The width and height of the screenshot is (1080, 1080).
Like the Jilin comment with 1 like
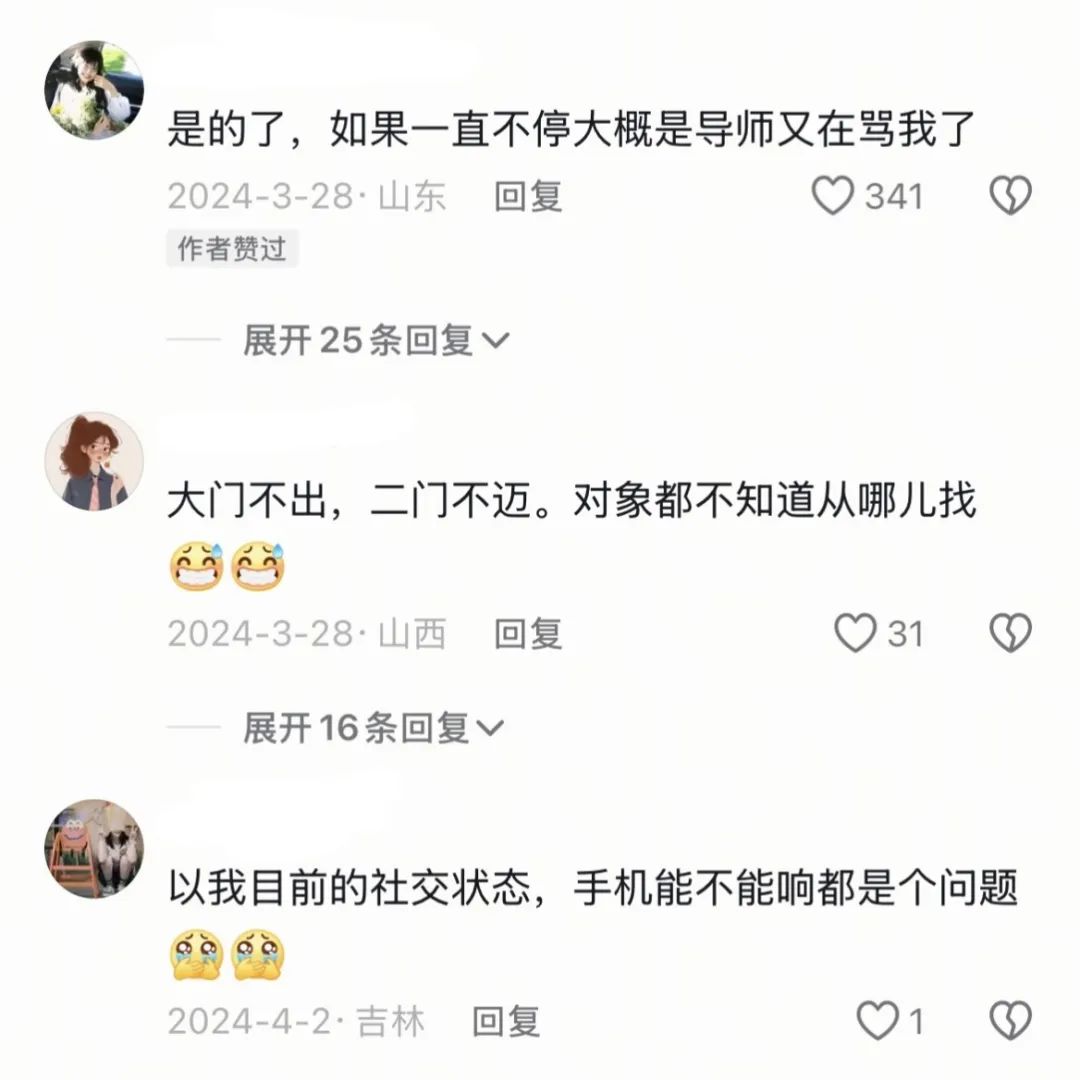(x=878, y=1020)
